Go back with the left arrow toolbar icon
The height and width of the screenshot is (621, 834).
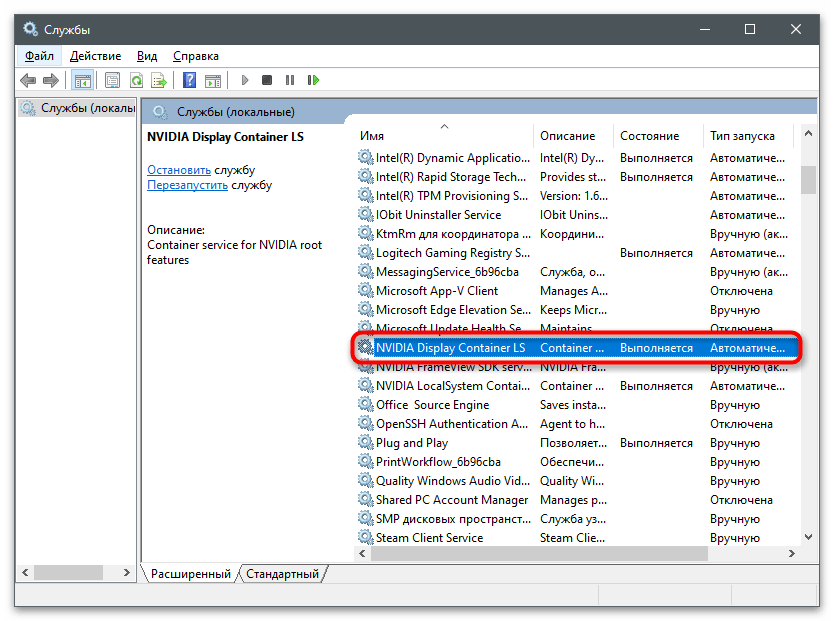coord(28,80)
